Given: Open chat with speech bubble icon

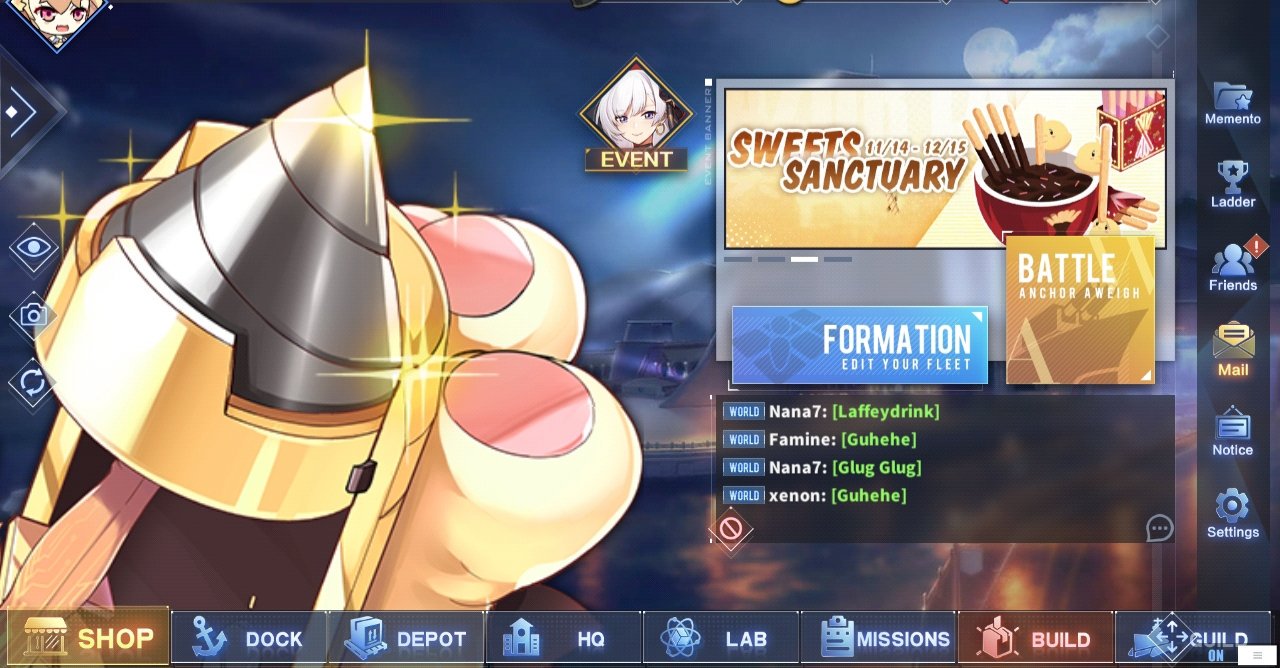Looking at the screenshot, I should tap(1159, 528).
